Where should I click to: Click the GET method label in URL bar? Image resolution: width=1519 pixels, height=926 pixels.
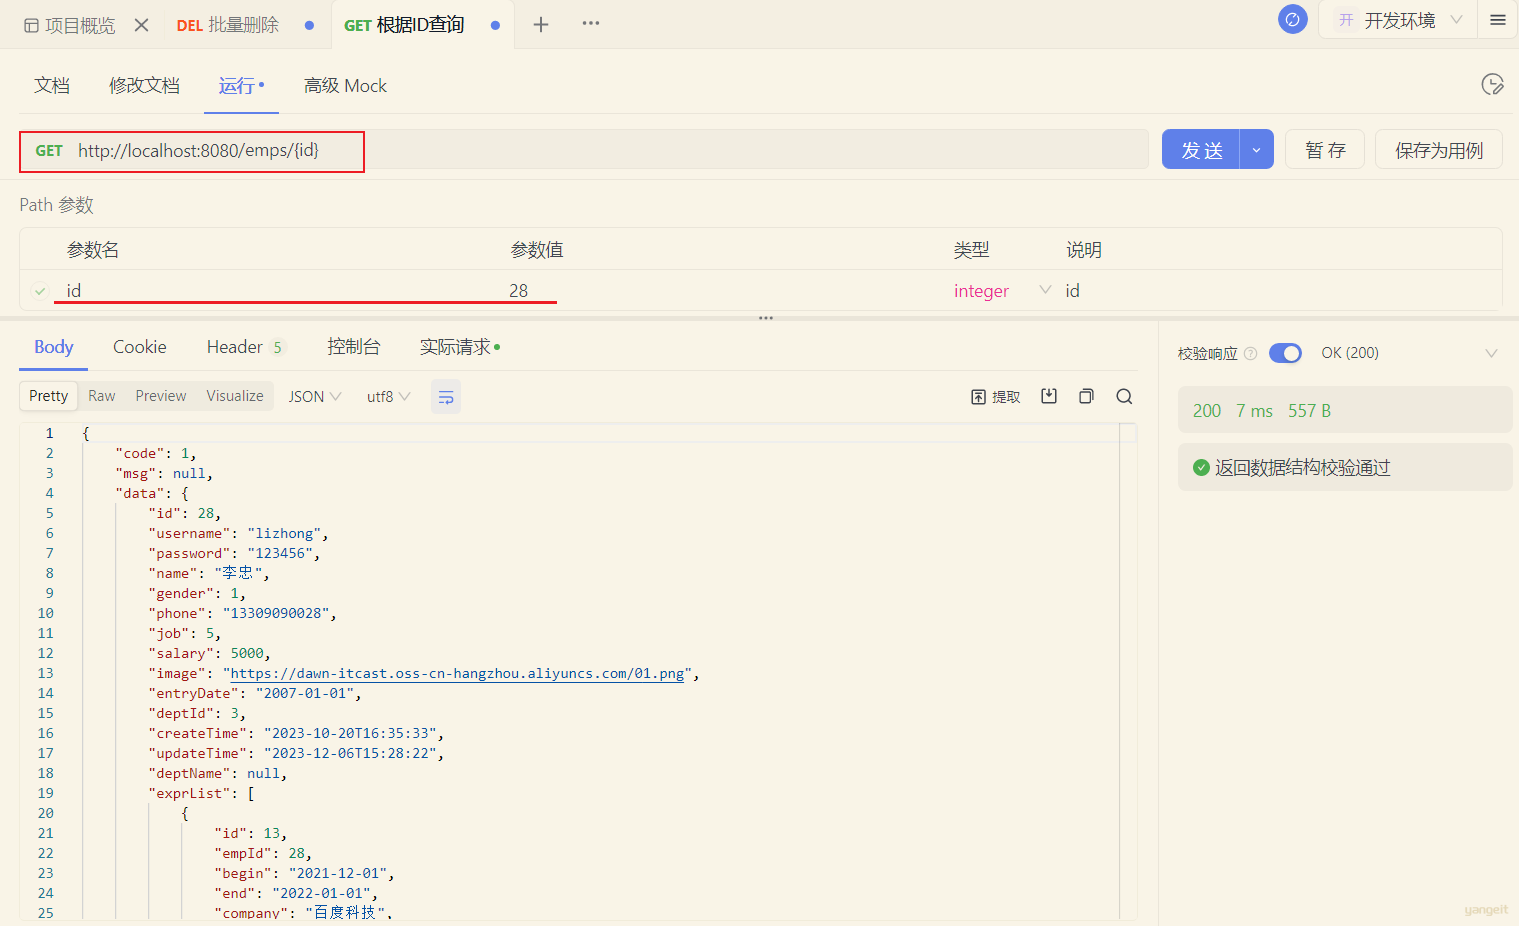point(49,151)
